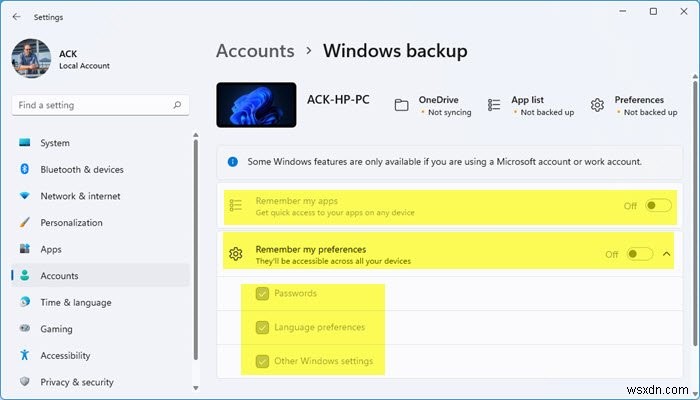
Task: Uncheck the Language preferences checkbox
Action: point(262,327)
